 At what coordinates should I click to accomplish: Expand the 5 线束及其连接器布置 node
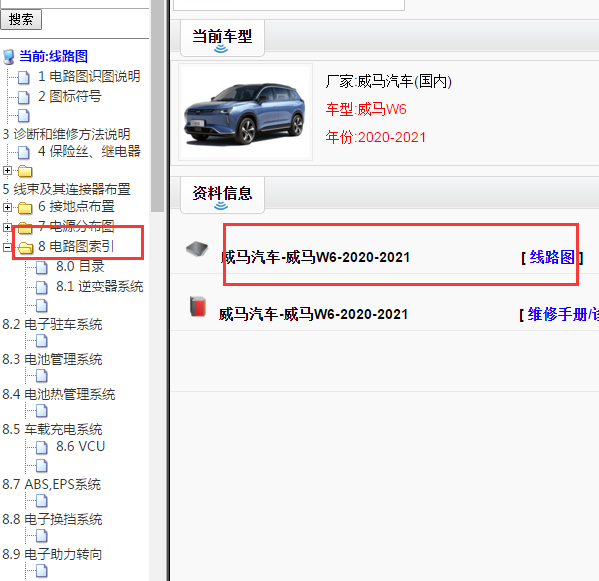click(x=7, y=170)
